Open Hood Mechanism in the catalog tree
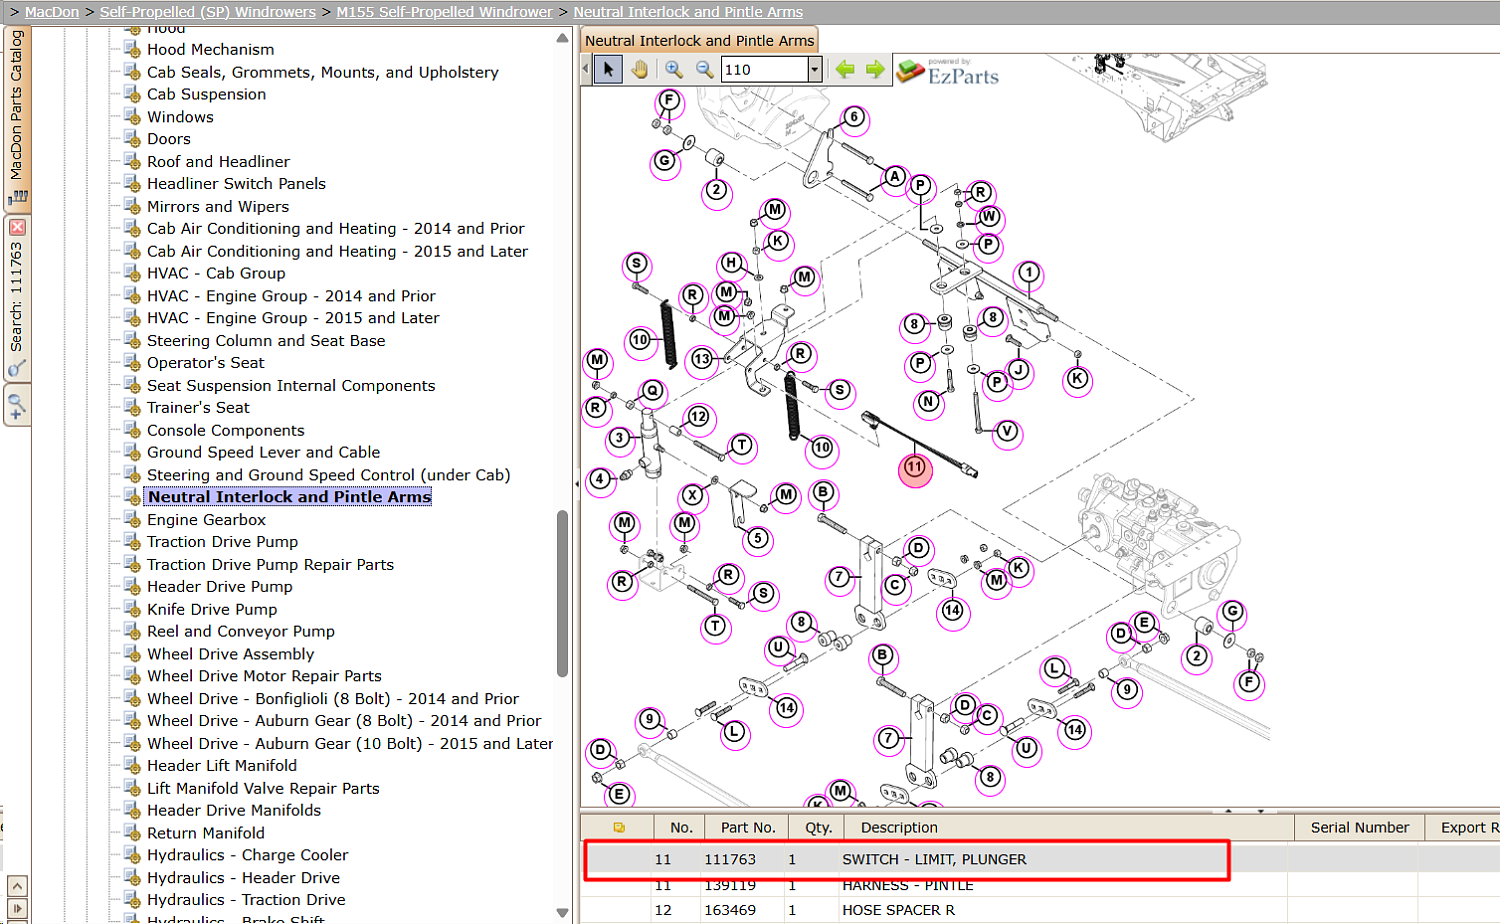Screen dimensions: 1500x924 [210, 49]
